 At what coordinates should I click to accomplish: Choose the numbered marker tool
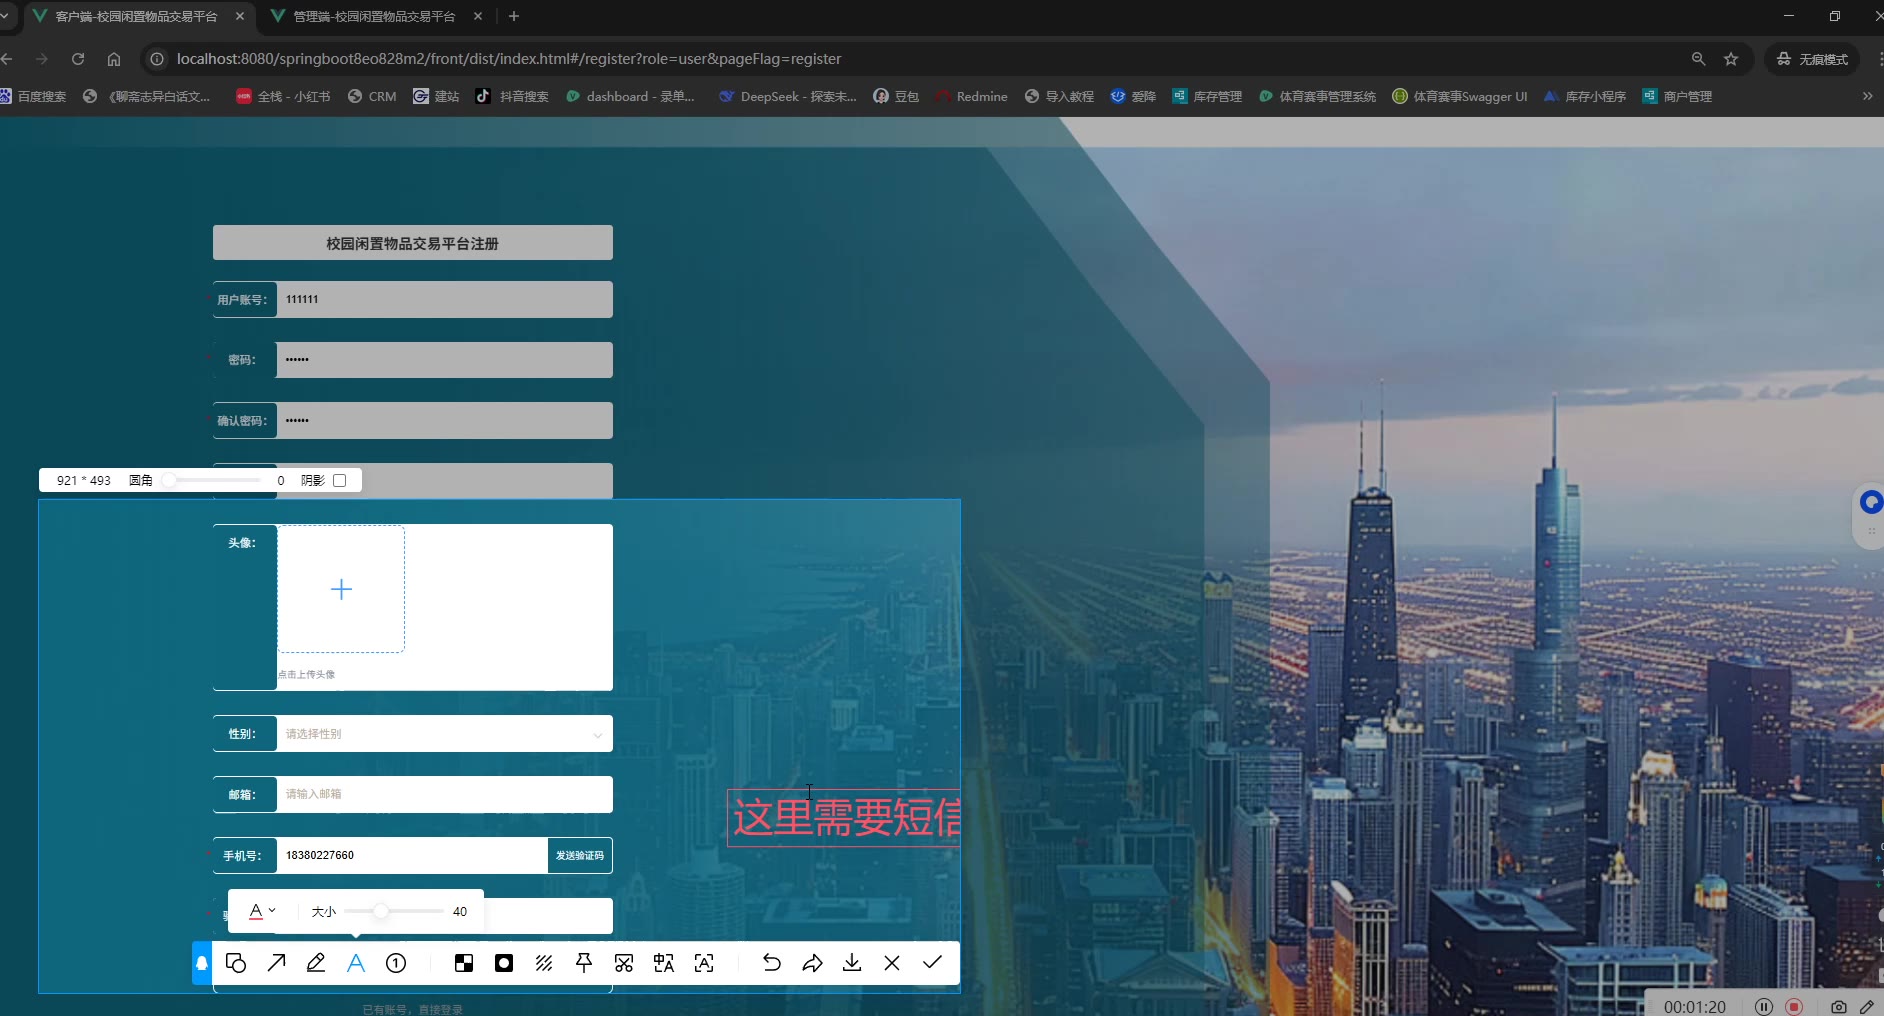(x=396, y=963)
